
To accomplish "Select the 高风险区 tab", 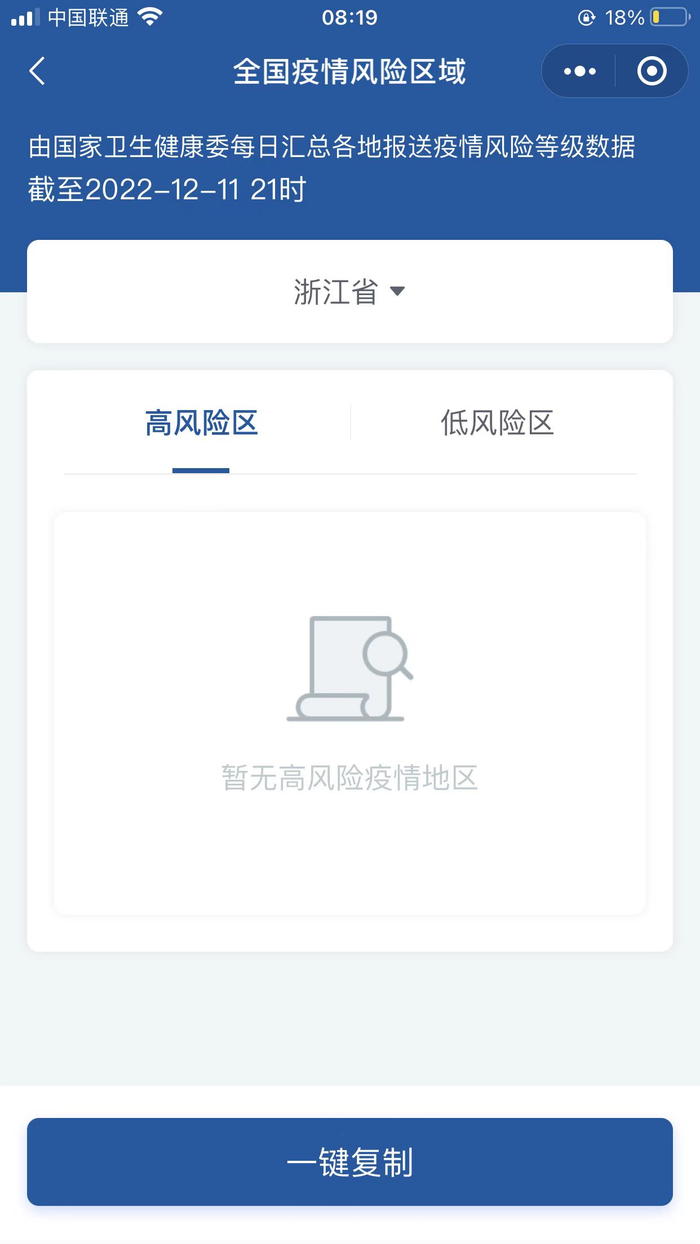I will pyautogui.click(x=201, y=423).
